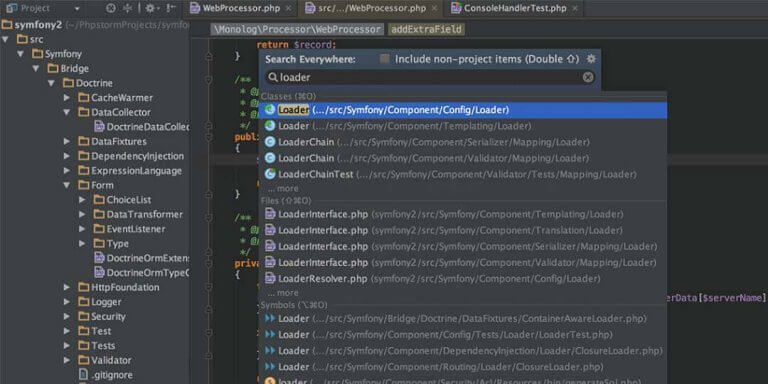Image resolution: width=768 pixels, height=384 pixels.
Task: Select Loader symbol in ContainerAwareLoader.php
Action: coord(463,319)
